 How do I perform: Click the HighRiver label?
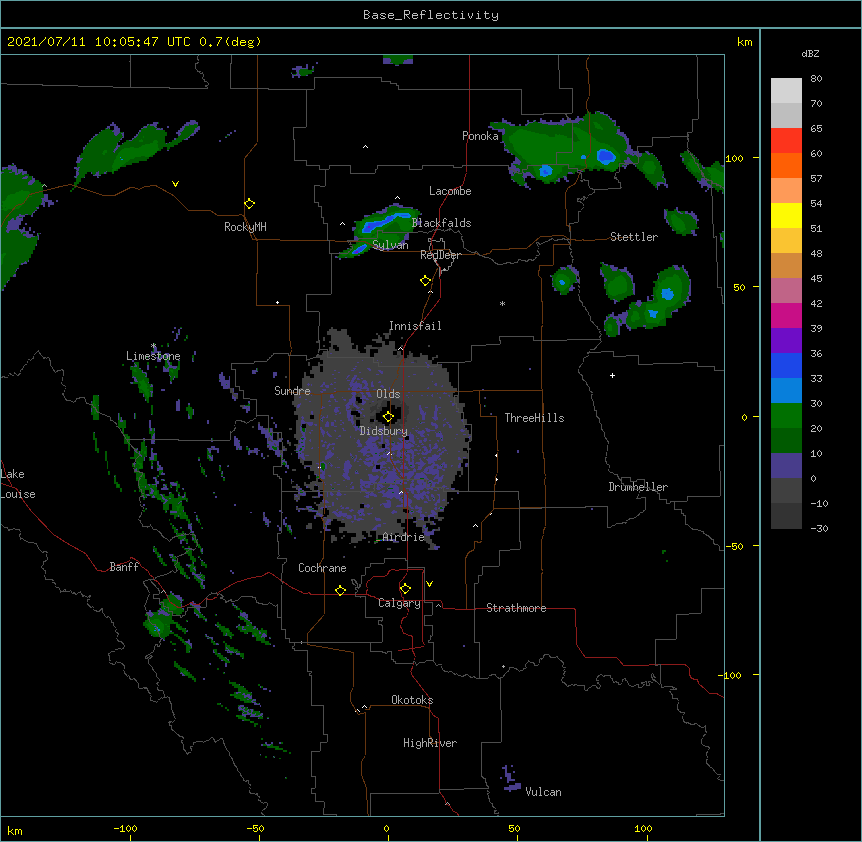click(x=430, y=743)
